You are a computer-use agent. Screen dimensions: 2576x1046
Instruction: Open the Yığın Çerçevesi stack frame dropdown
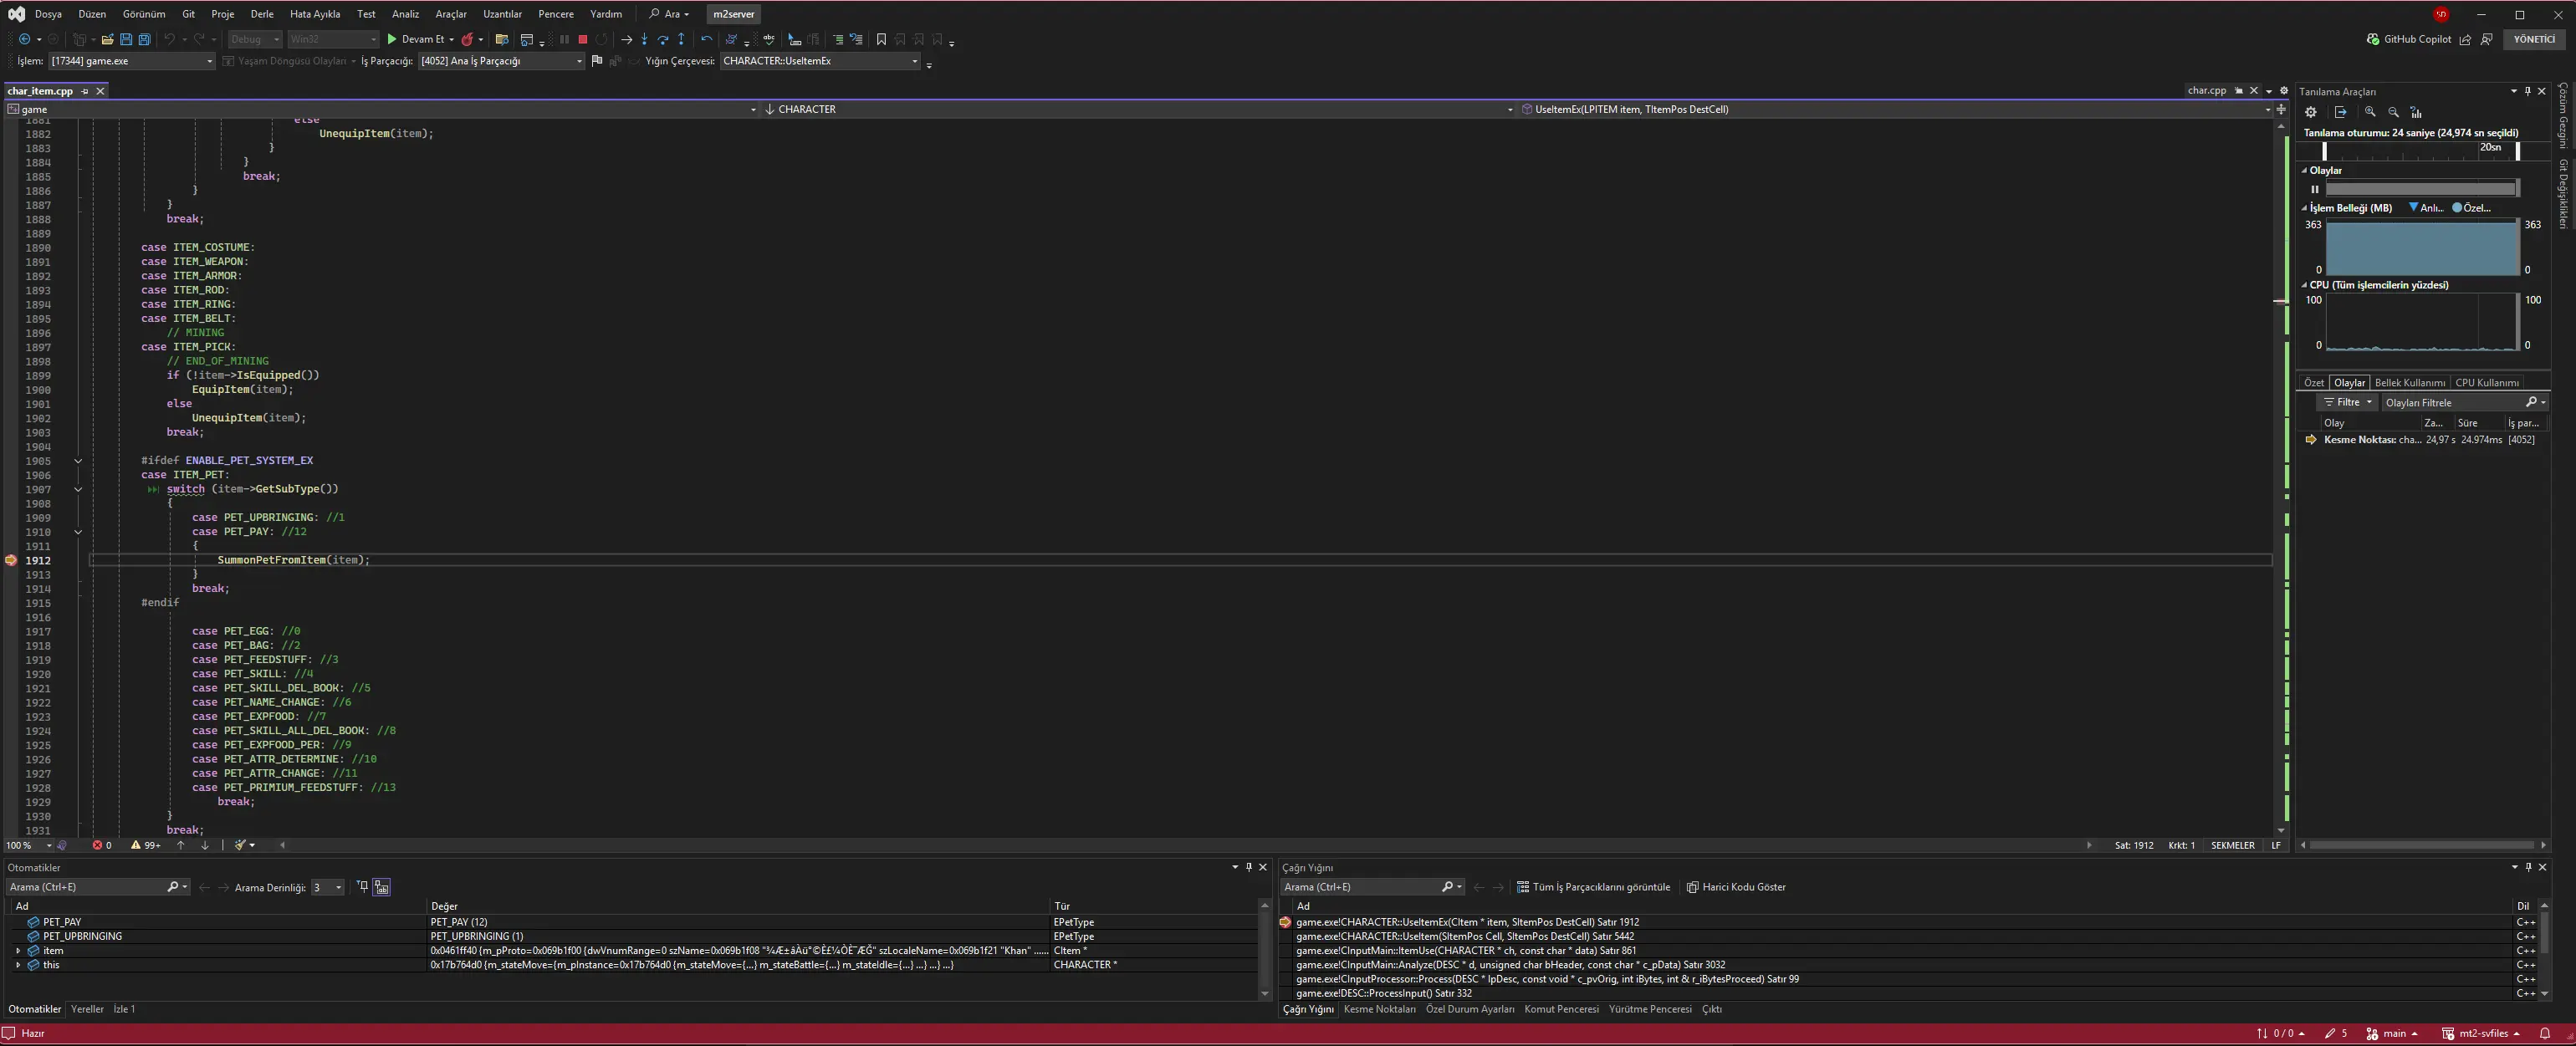click(820, 61)
